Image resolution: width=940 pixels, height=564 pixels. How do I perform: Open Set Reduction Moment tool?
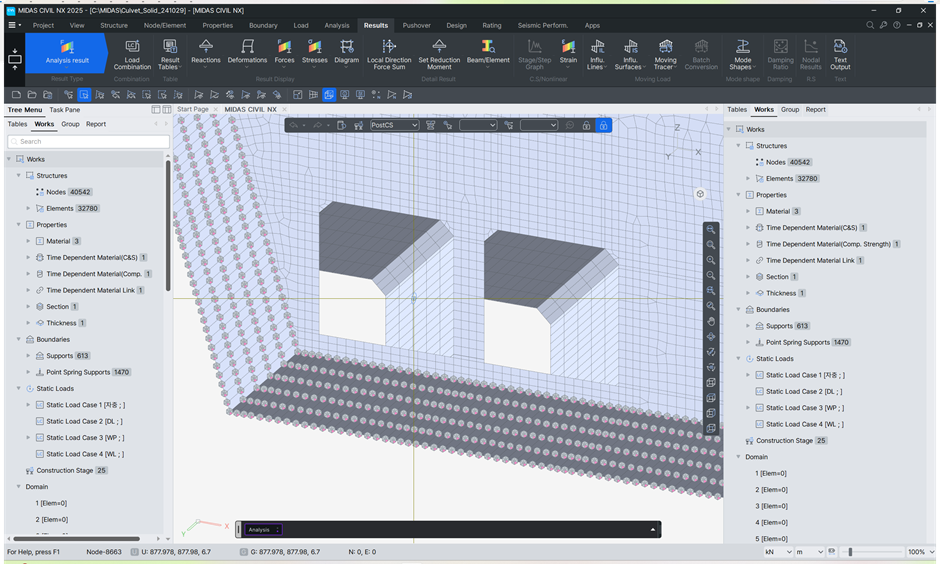(x=439, y=55)
